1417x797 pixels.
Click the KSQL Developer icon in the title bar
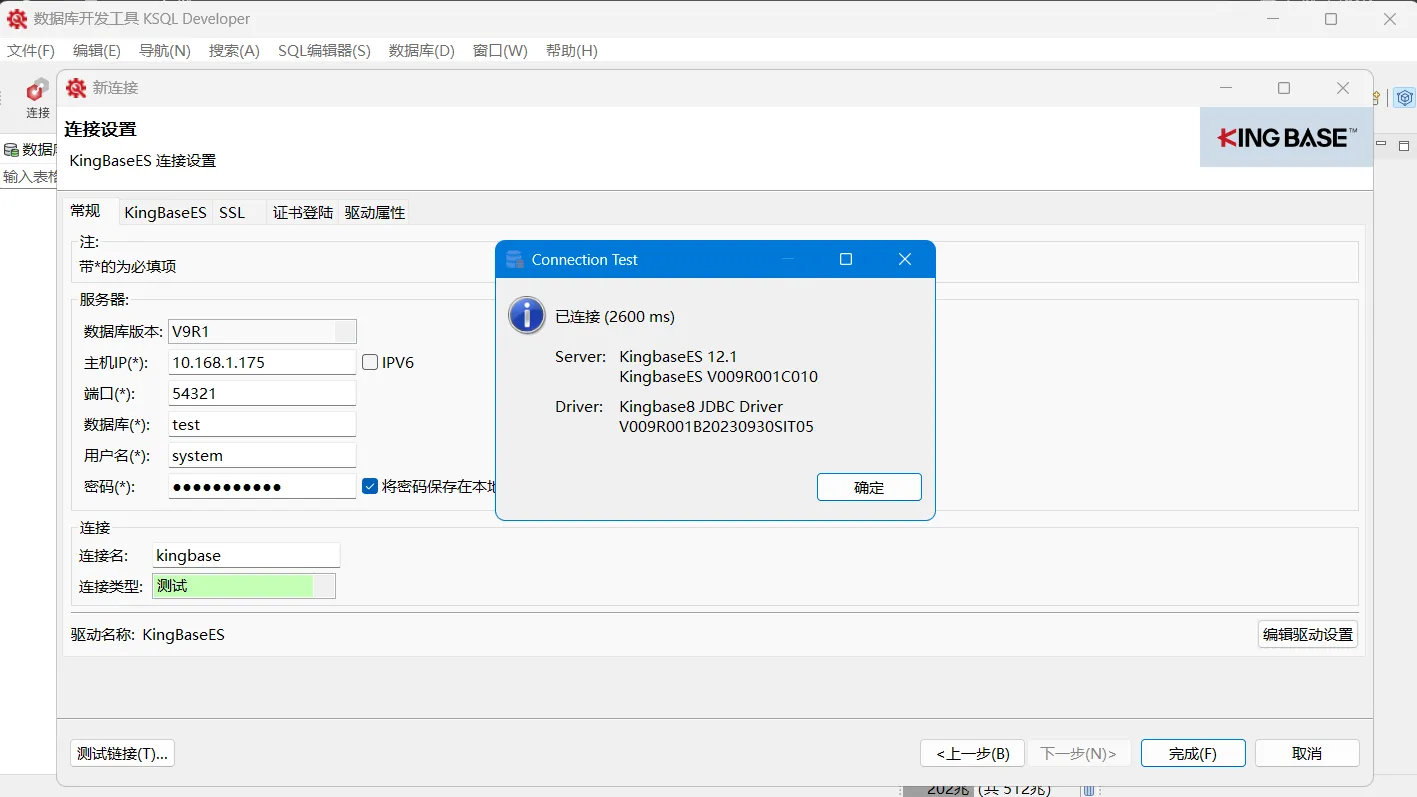coord(15,18)
